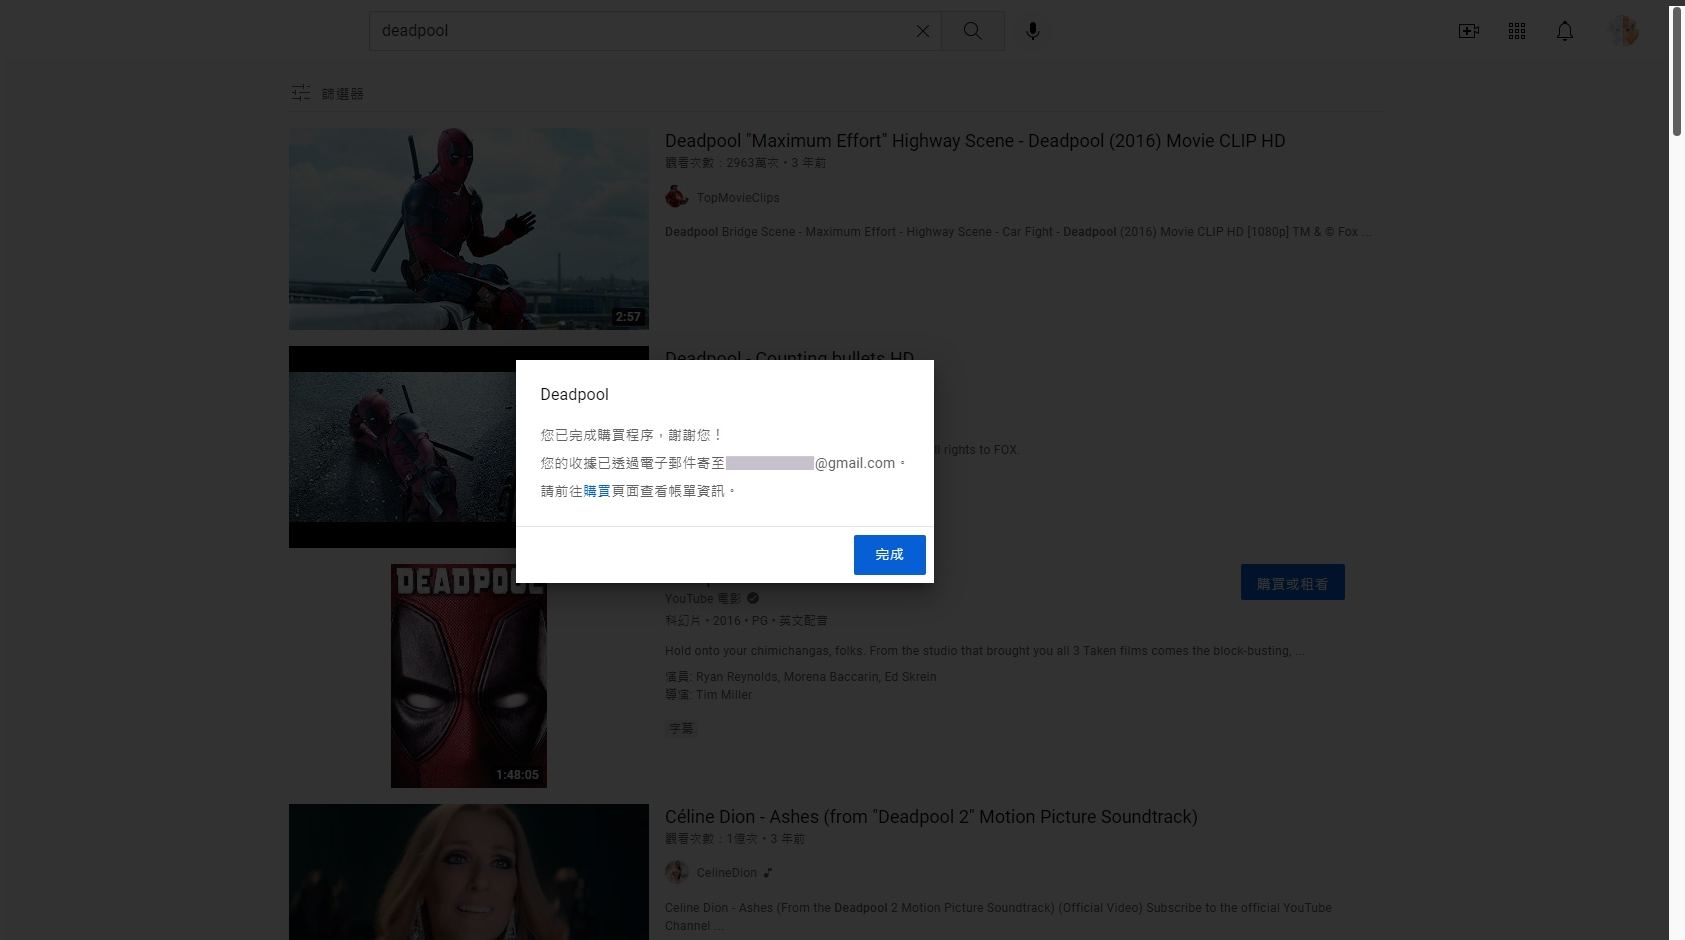Image resolution: width=1685 pixels, height=940 pixels.
Task: Click the music note icon beside CelineDion
Action: pyautogui.click(x=767, y=871)
